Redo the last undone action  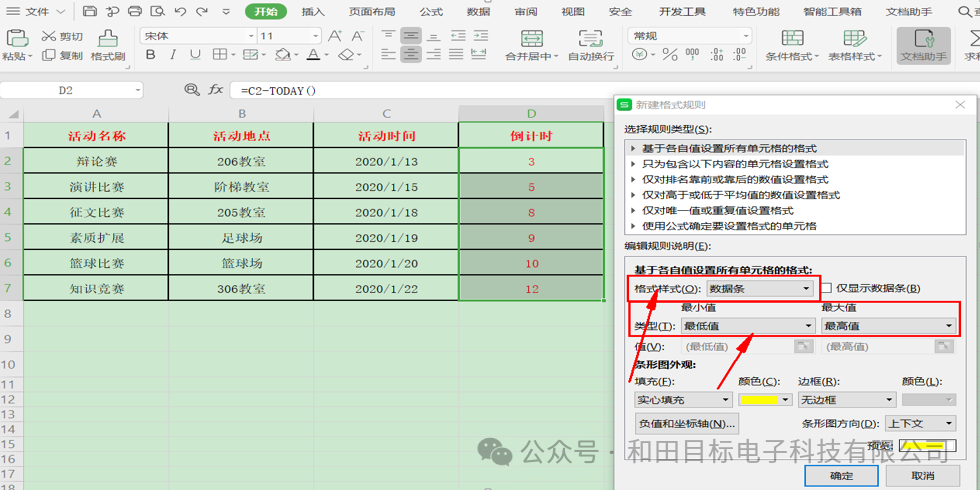click(201, 11)
